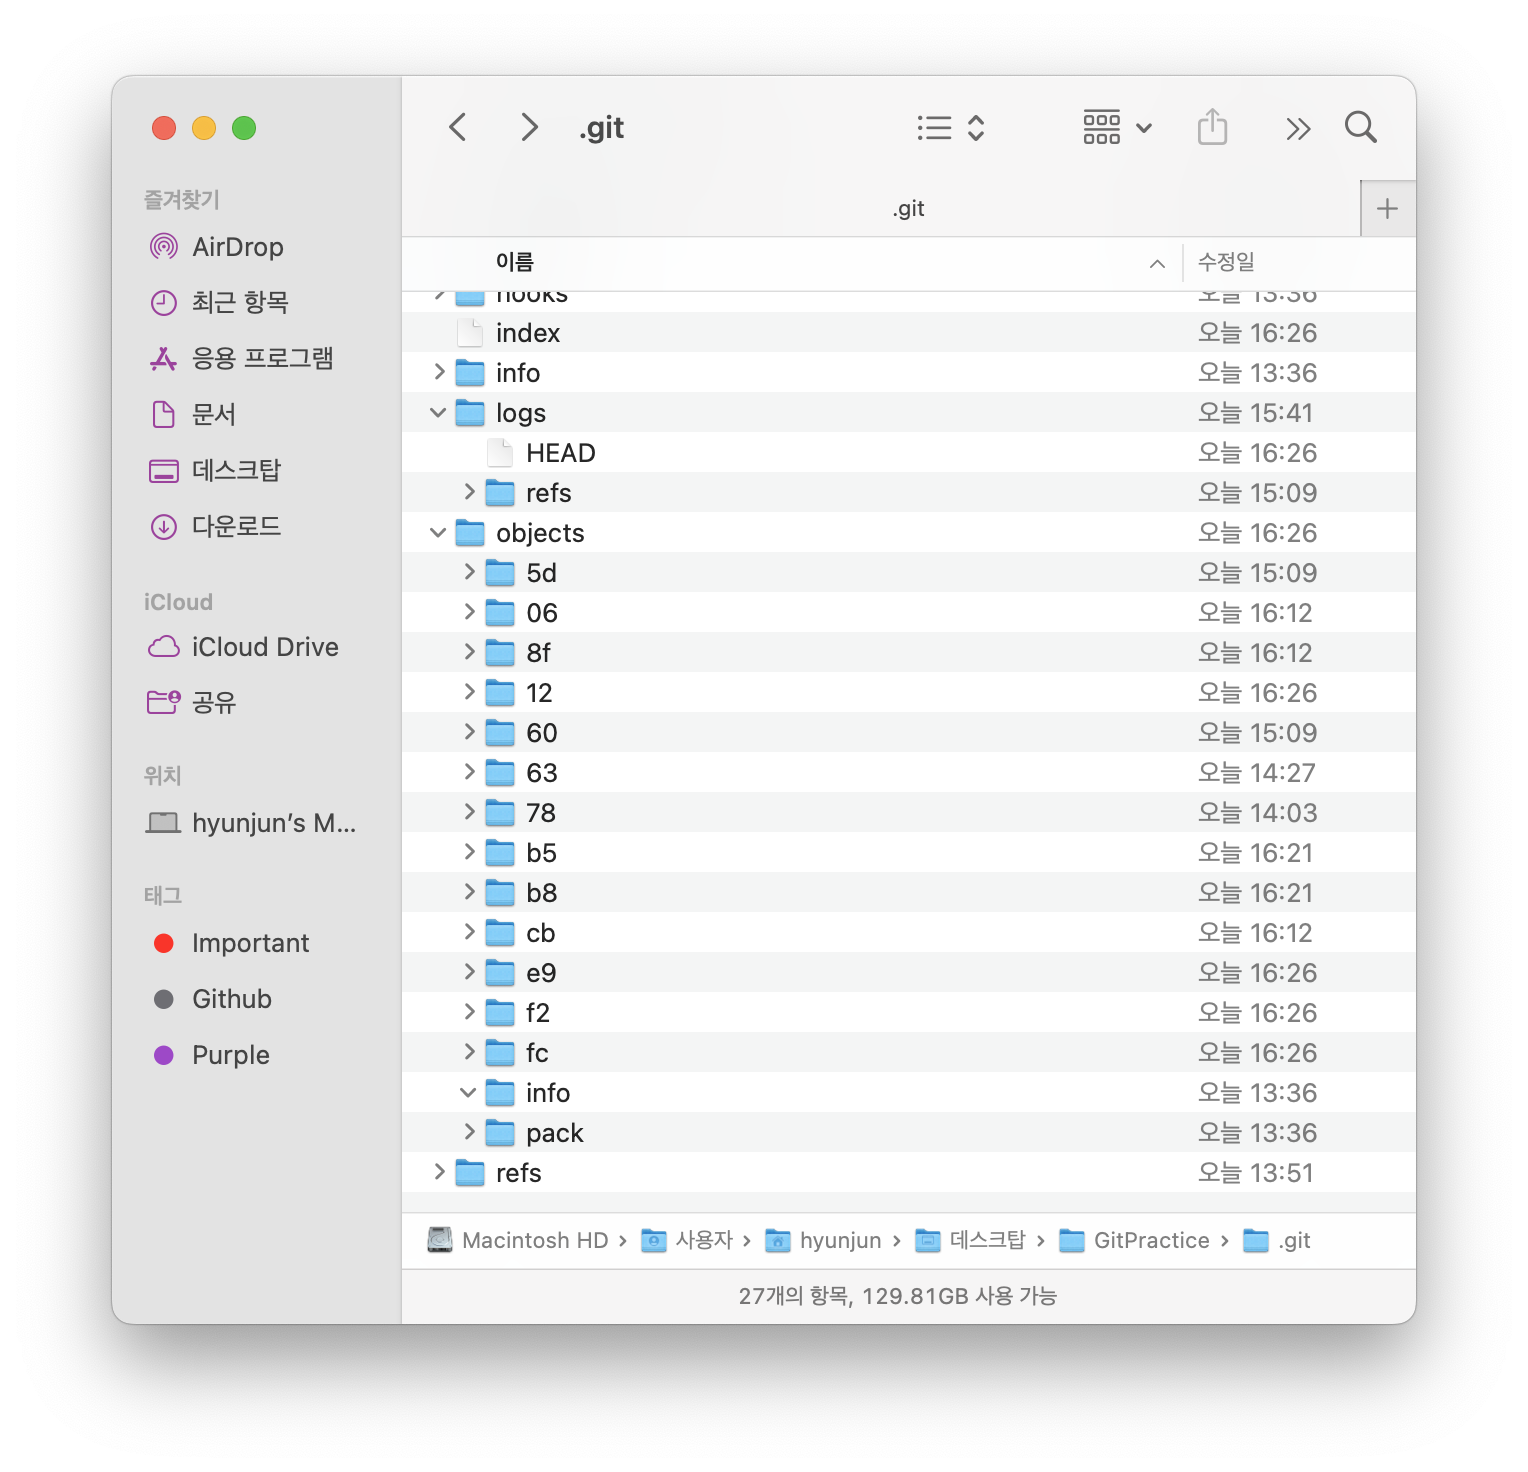Sort by the 이름 column header
Viewport: 1528px width, 1472px height.
(x=515, y=262)
